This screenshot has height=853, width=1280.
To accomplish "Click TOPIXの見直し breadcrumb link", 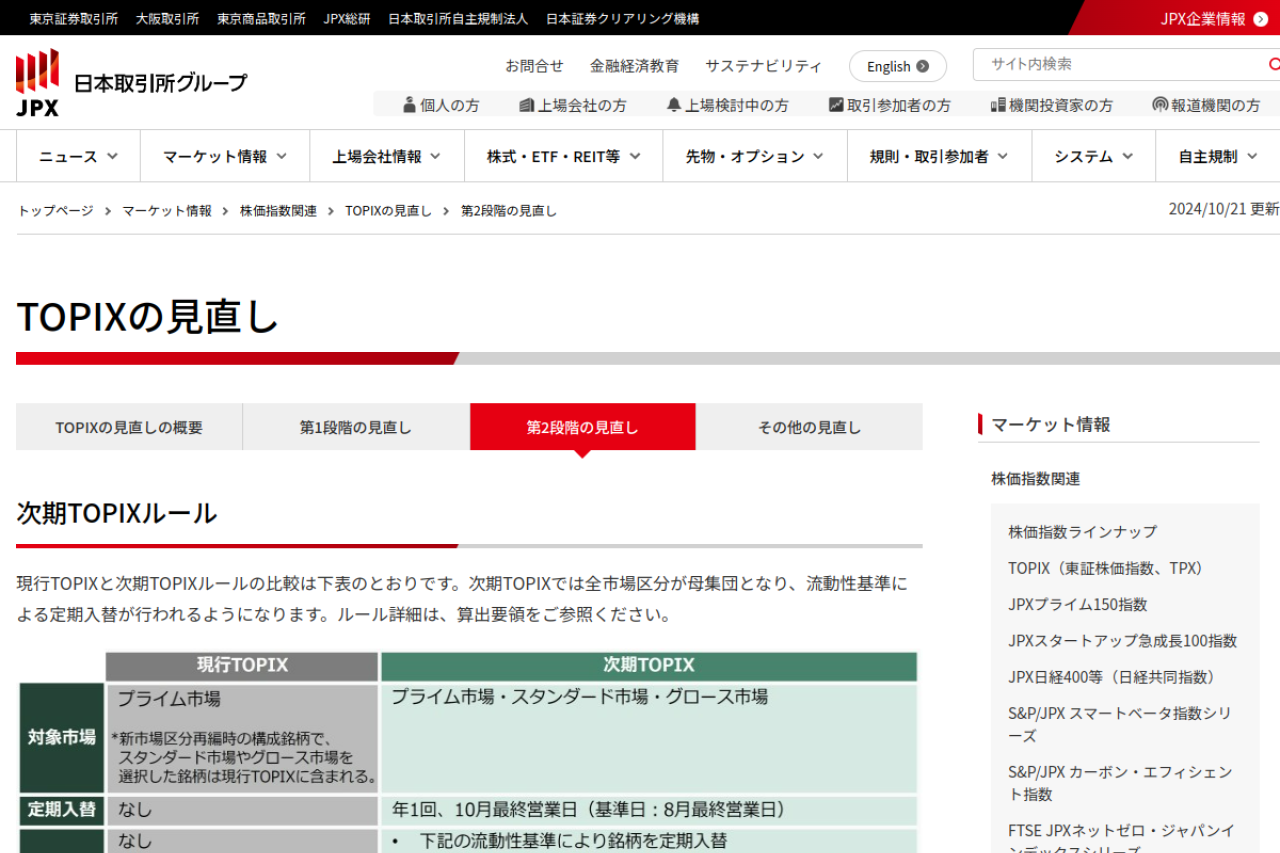I will point(389,211).
